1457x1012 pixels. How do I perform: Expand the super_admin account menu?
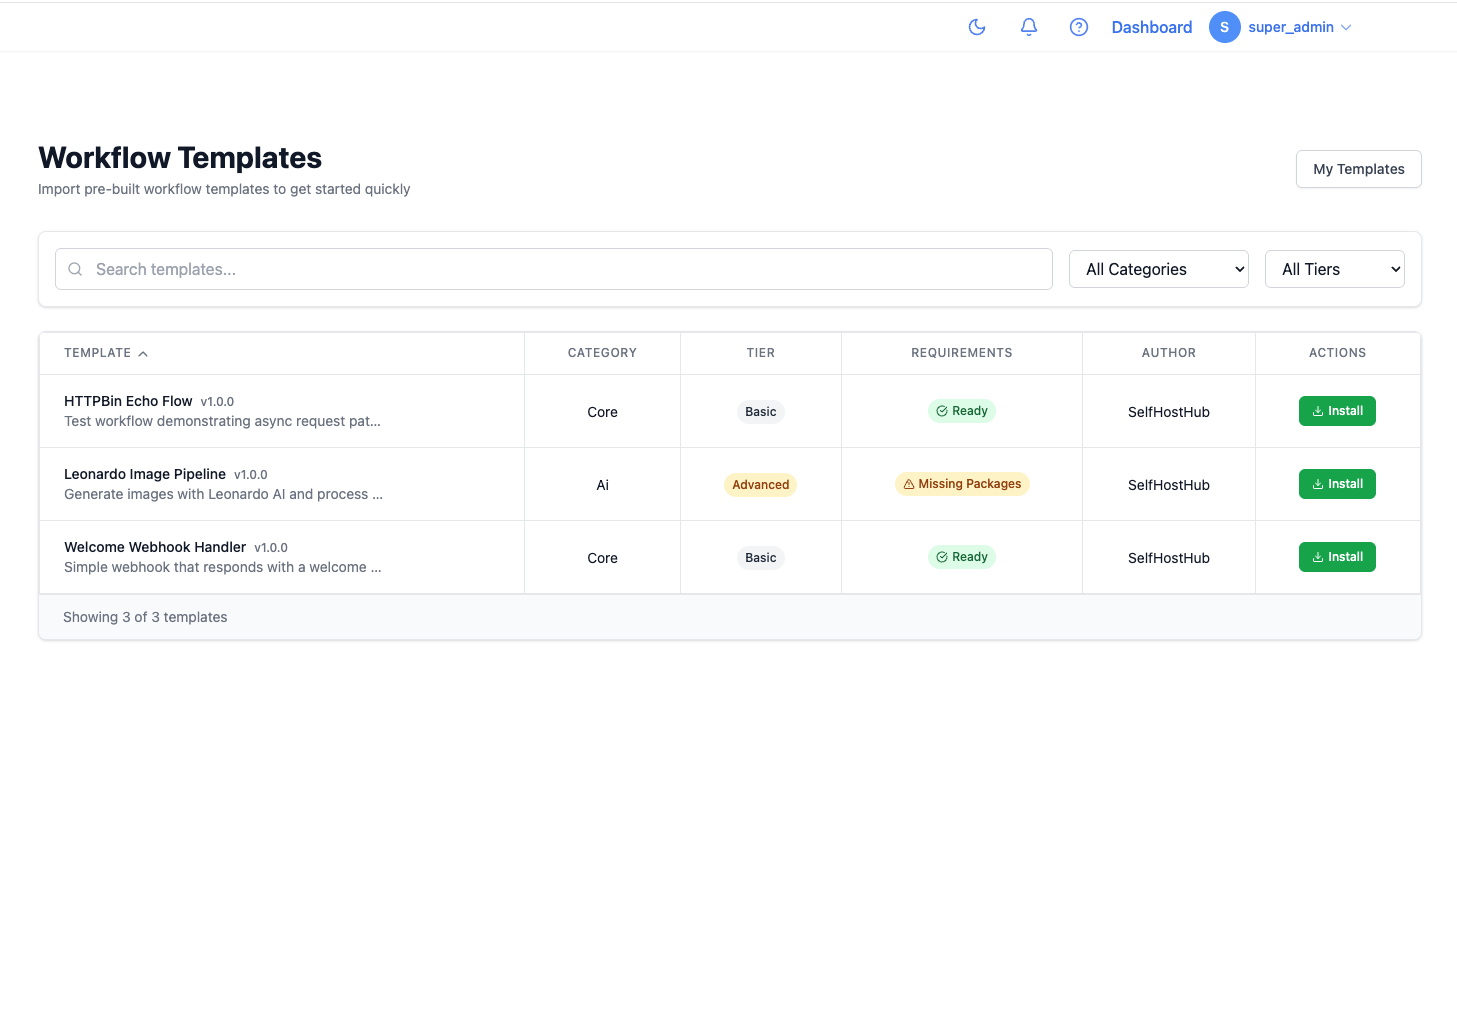(x=1346, y=27)
